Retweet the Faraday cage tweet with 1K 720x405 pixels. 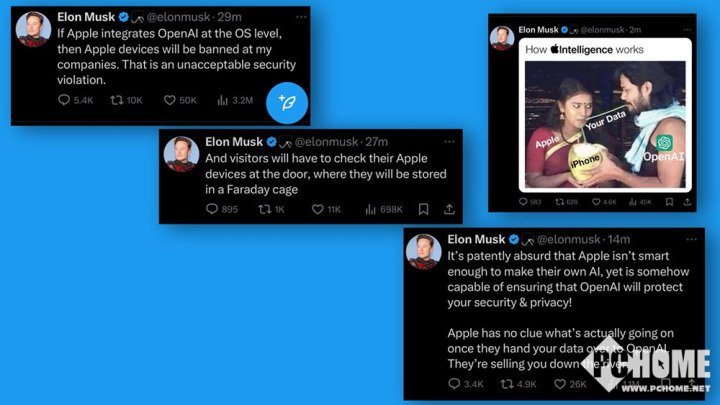[x=271, y=209]
